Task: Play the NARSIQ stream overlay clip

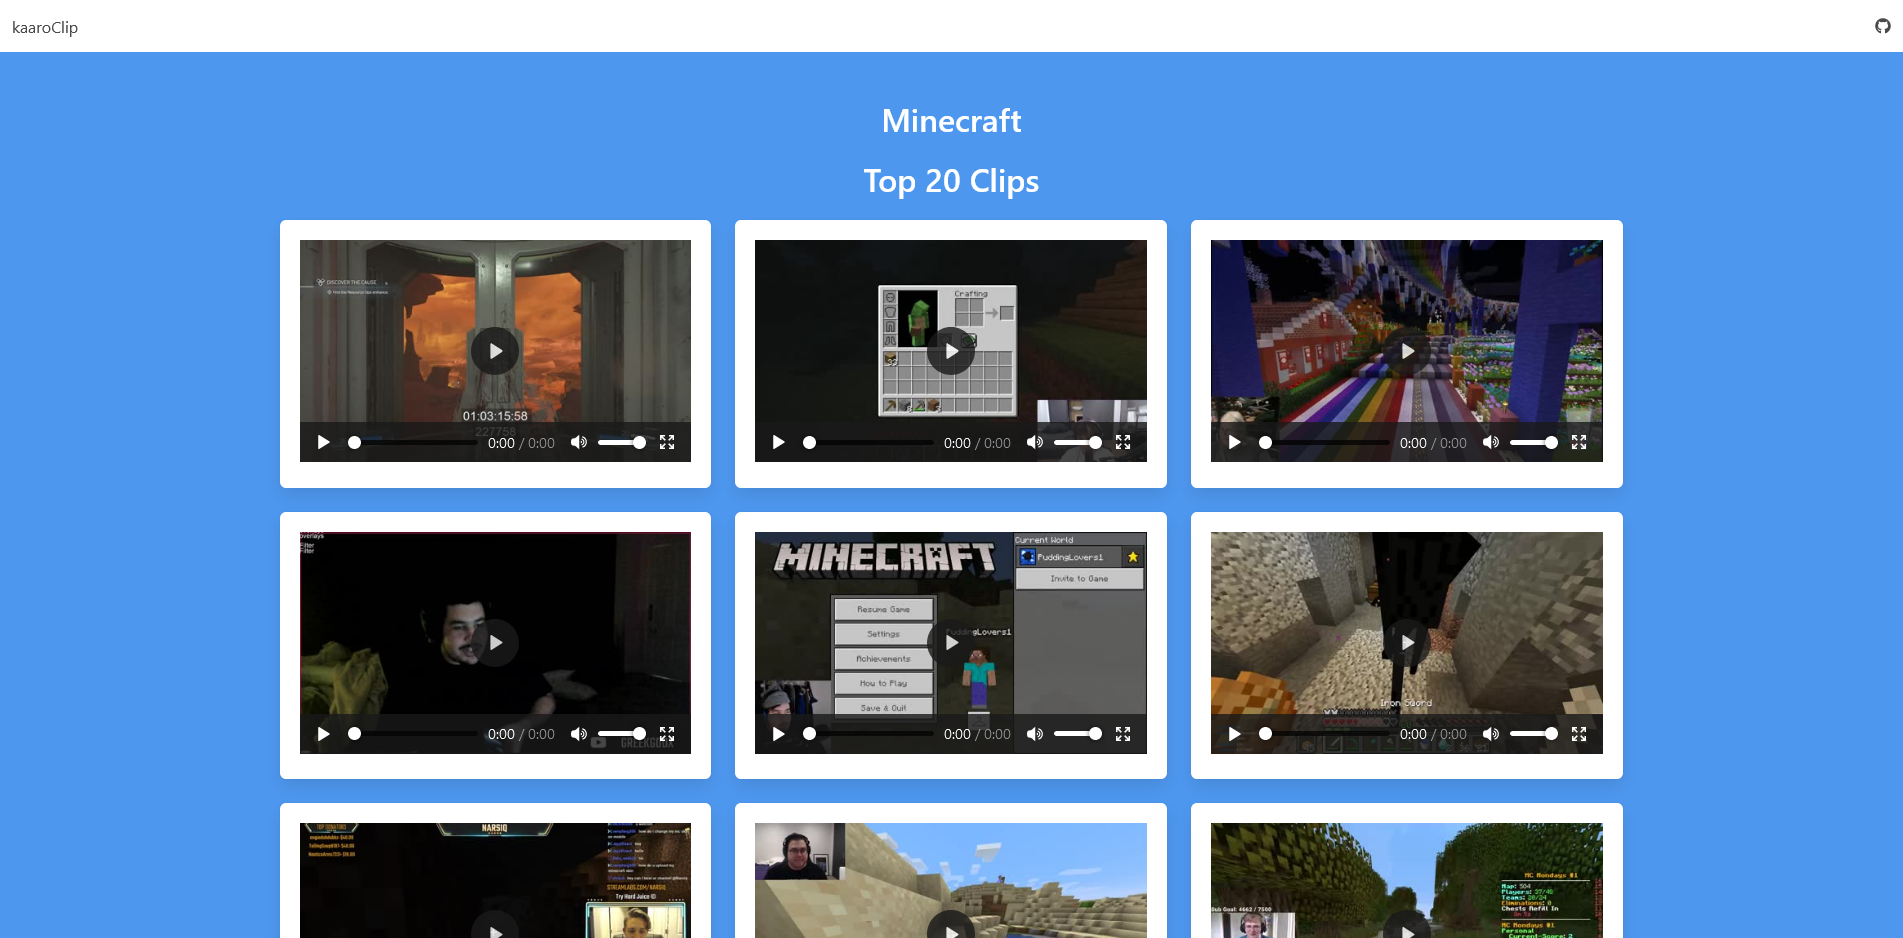Action: tap(495, 926)
